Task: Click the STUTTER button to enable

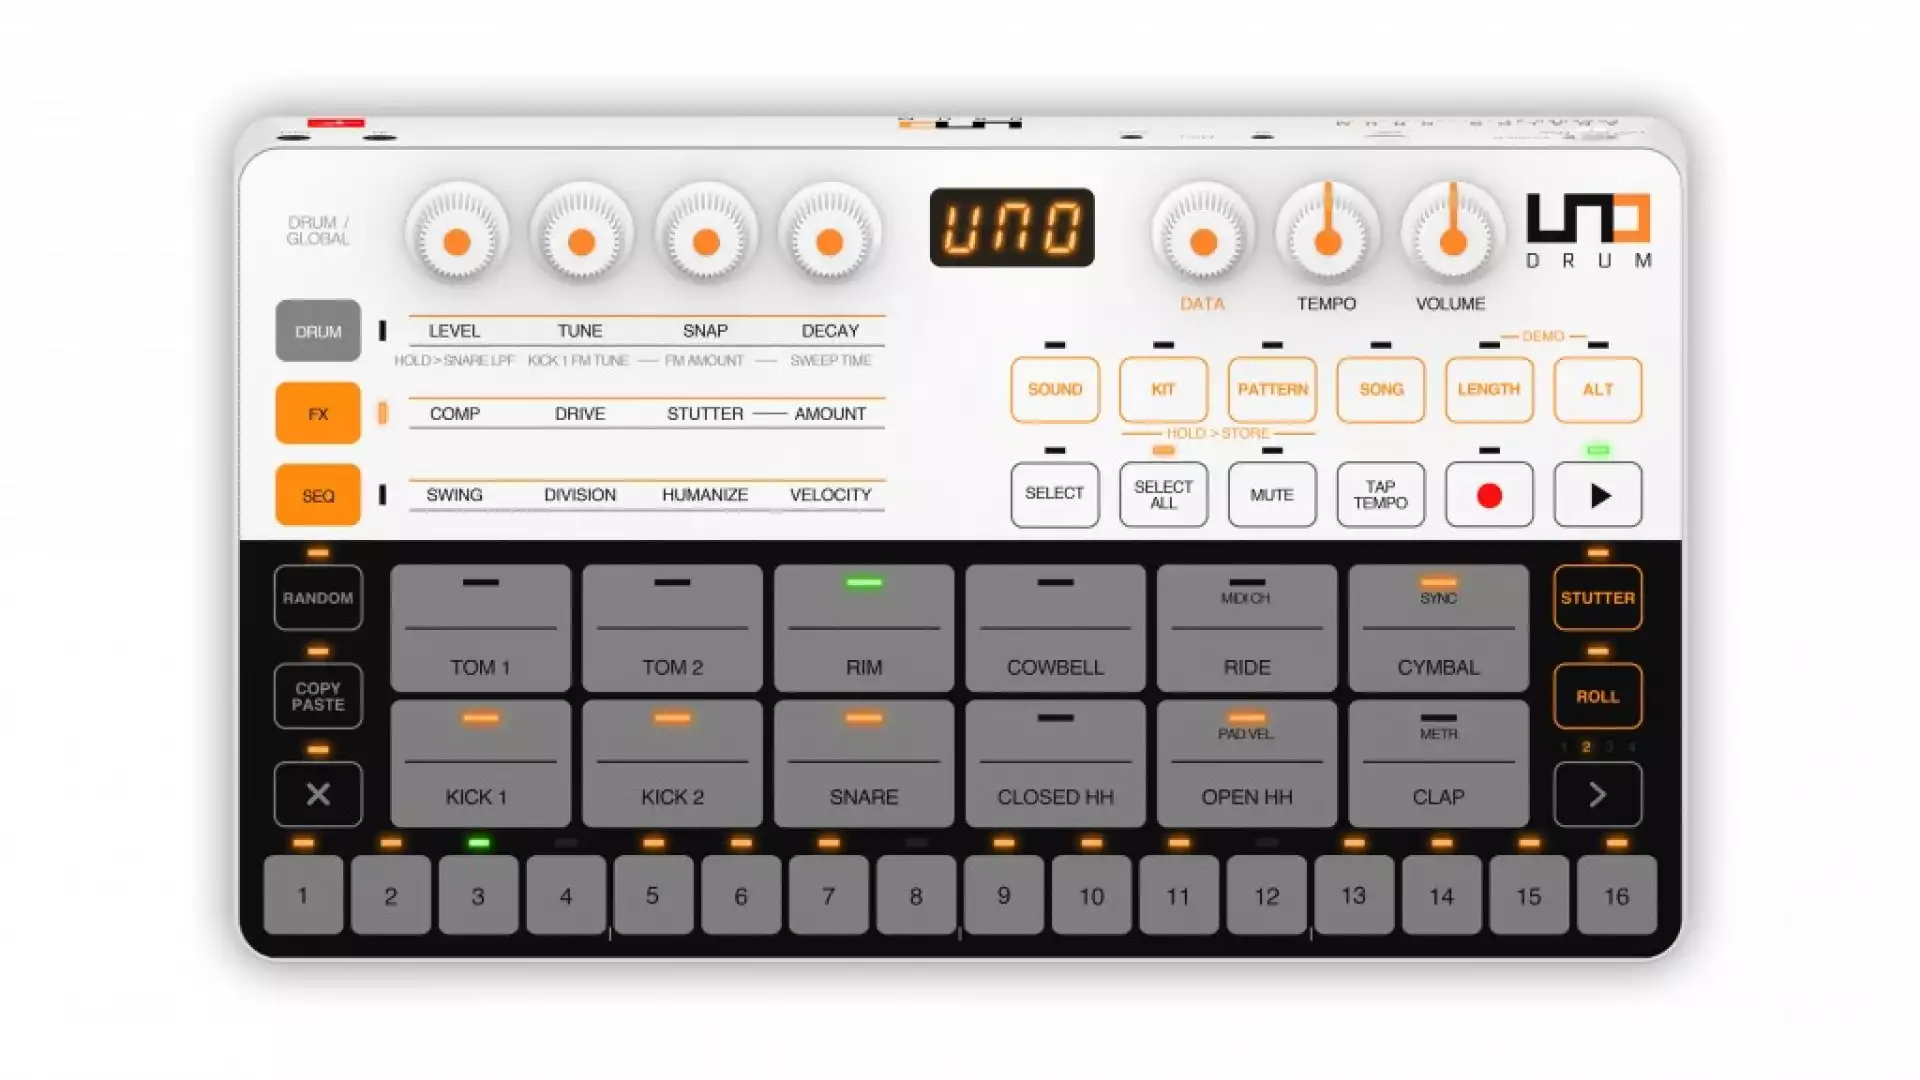Action: (x=1597, y=597)
